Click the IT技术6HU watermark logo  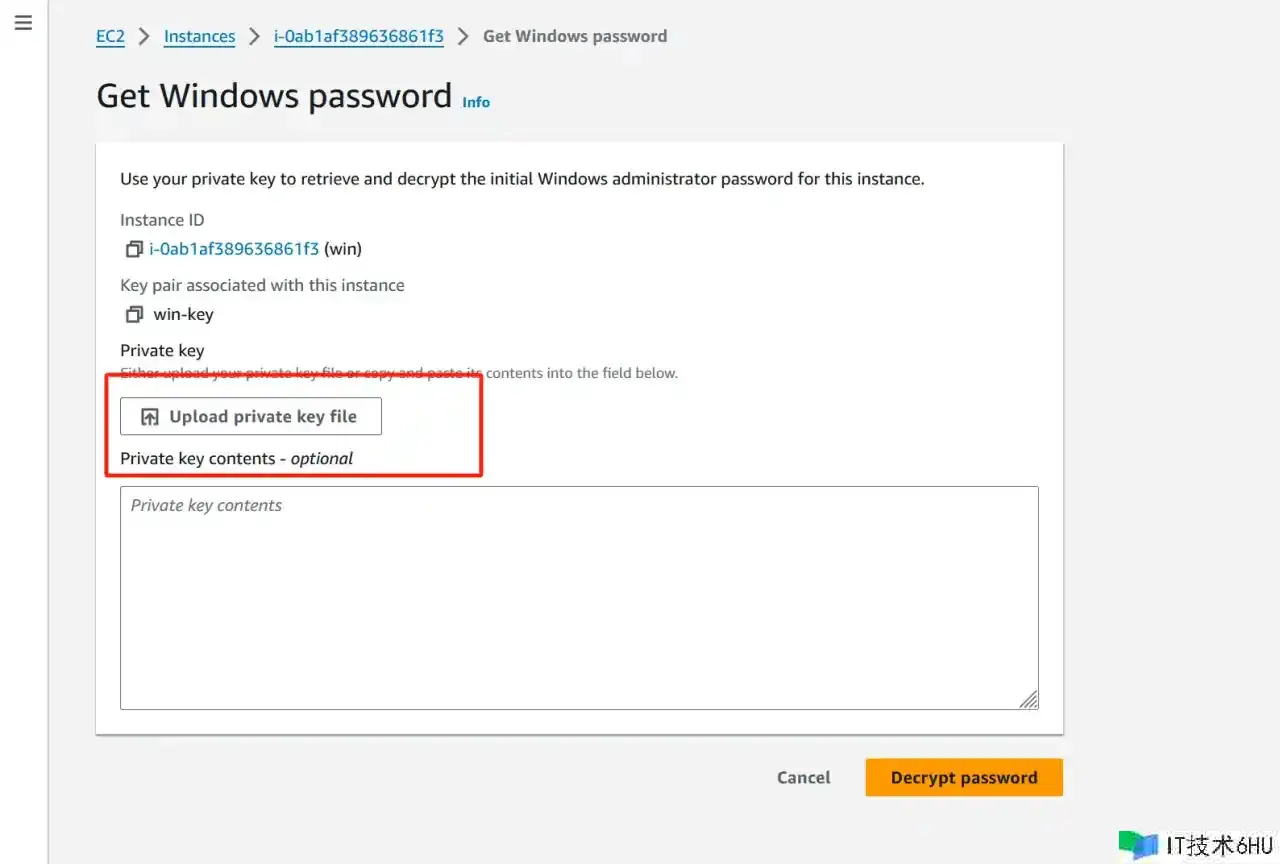tap(1137, 844)
